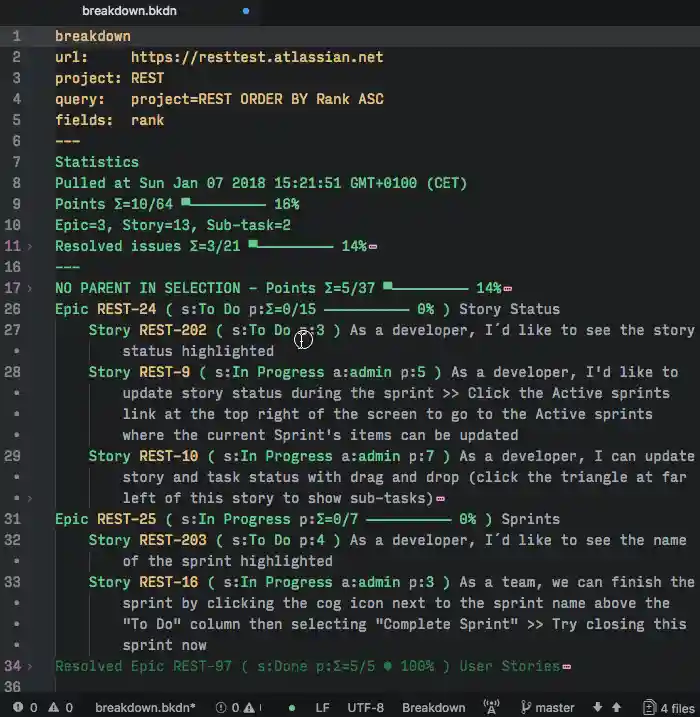Screen dimensions: 700x717
Task: Click breakdown.bkdn* file name in status bar
Action: pos(145,708)
